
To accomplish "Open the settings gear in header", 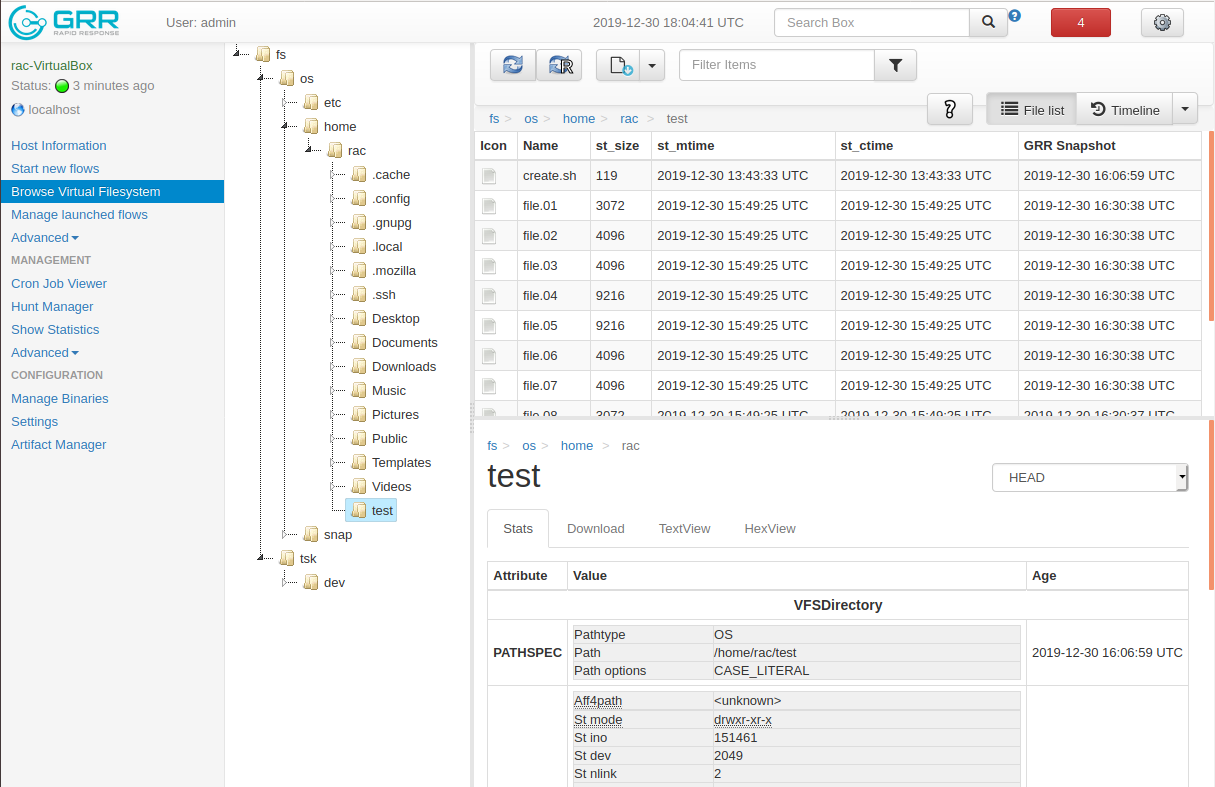I will click(1162, 22).
